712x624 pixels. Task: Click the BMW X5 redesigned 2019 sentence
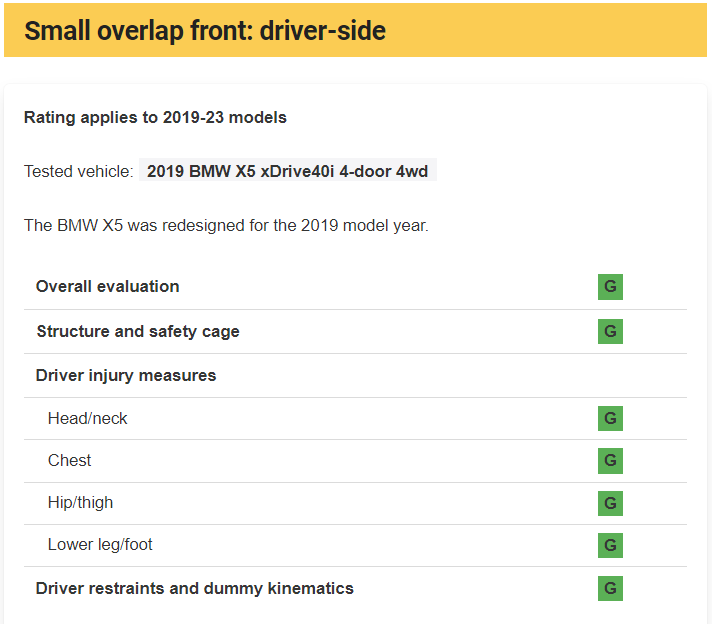click(226, 225)
